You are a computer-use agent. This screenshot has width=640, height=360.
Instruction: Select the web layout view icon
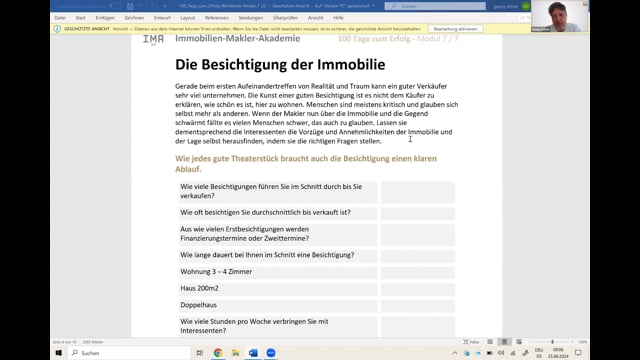(519, 342)
